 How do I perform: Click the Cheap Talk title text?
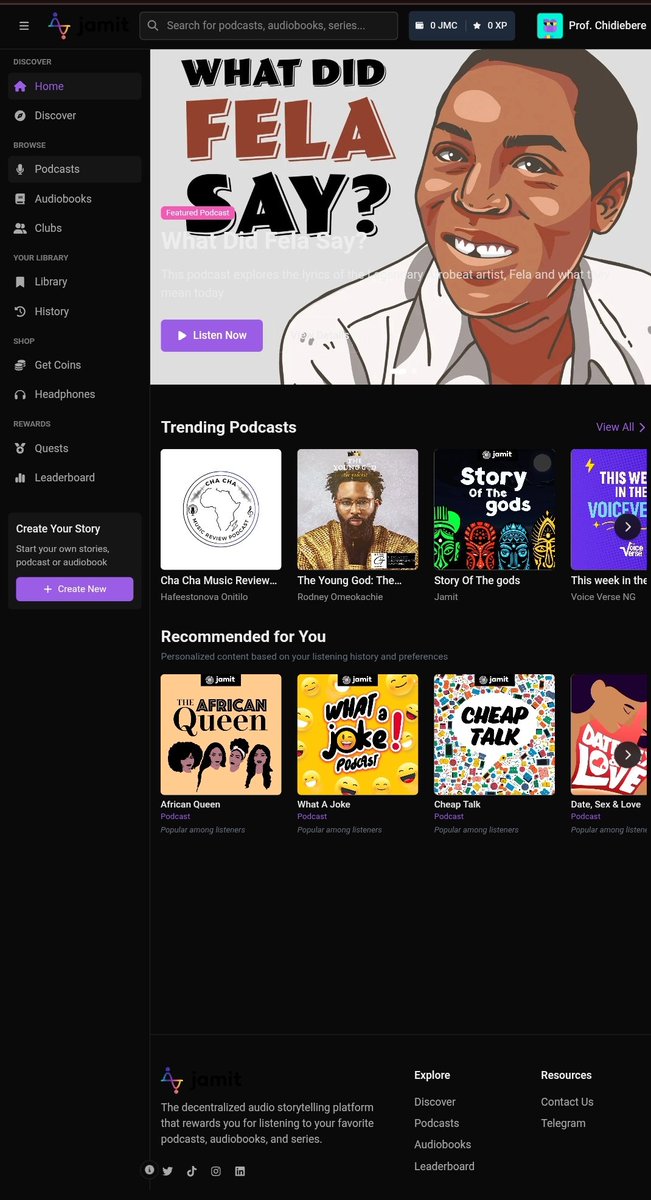[x=457, y=804]
